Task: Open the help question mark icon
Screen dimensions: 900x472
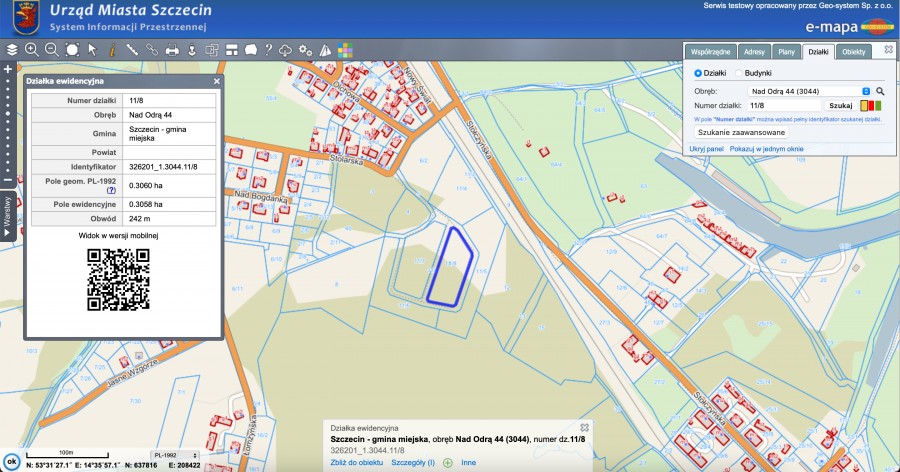Action: tap(268, 49)
